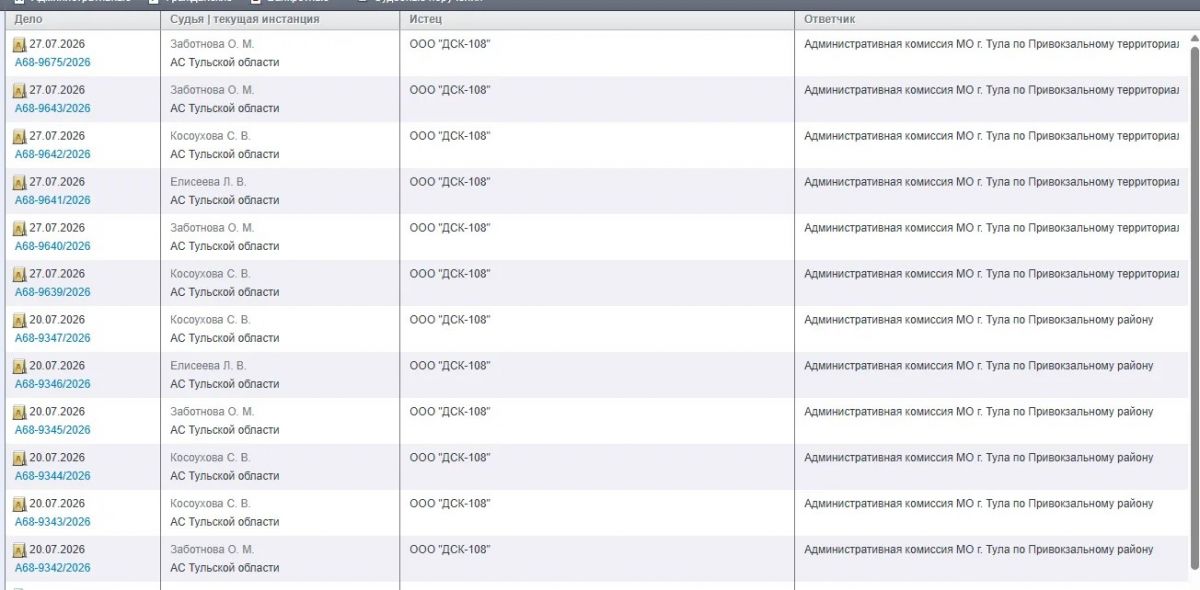Screen dimensions: 1200x590
Task: Click the case icon in the A68-9643/2026 row
Action: [x=19, y=91]
